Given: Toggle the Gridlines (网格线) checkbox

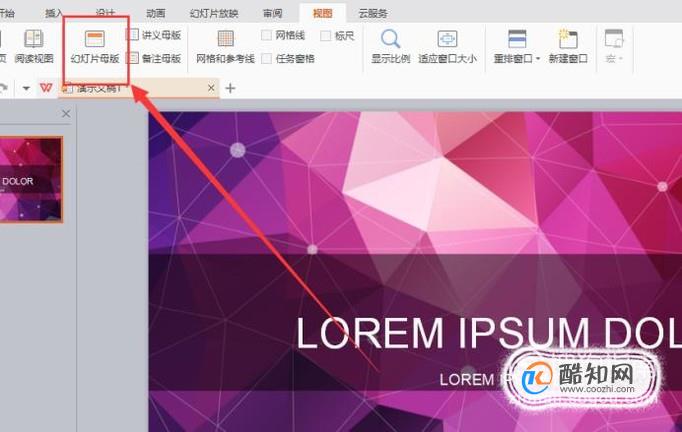Looking at the screenshot, I should point(266,35).
